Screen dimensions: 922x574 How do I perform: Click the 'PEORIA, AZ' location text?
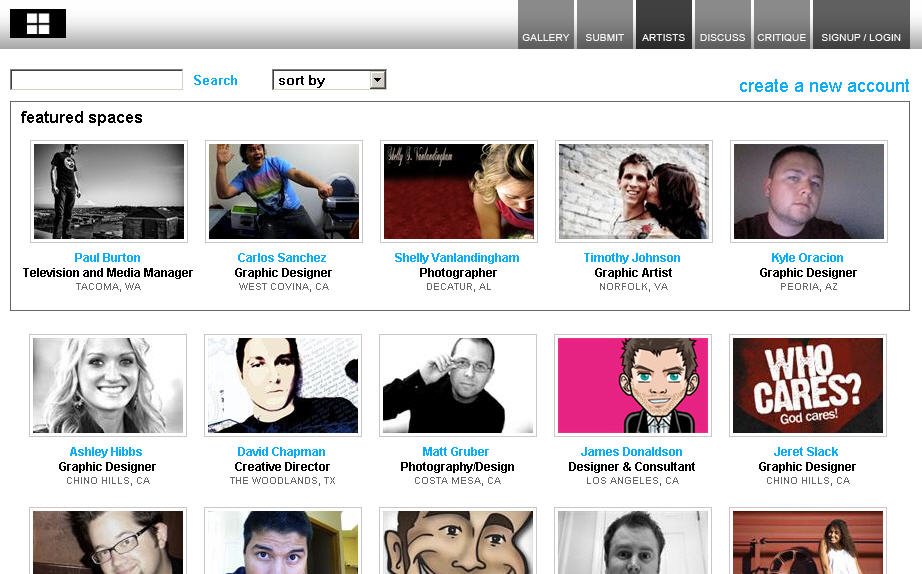(x=809, y=287)
